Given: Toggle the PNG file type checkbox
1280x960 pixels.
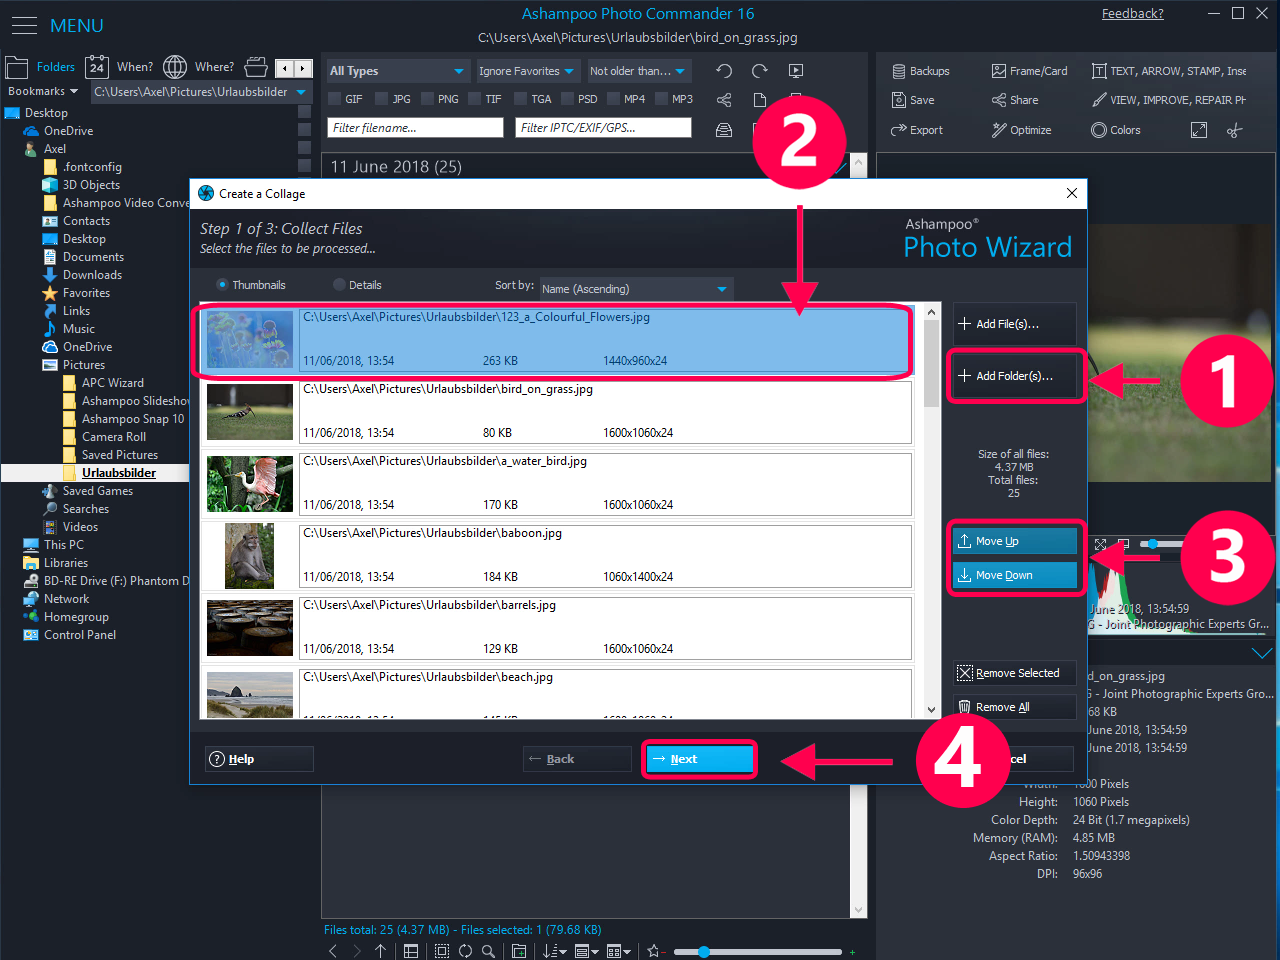Looking at the screenshot, I should point(427,99).
